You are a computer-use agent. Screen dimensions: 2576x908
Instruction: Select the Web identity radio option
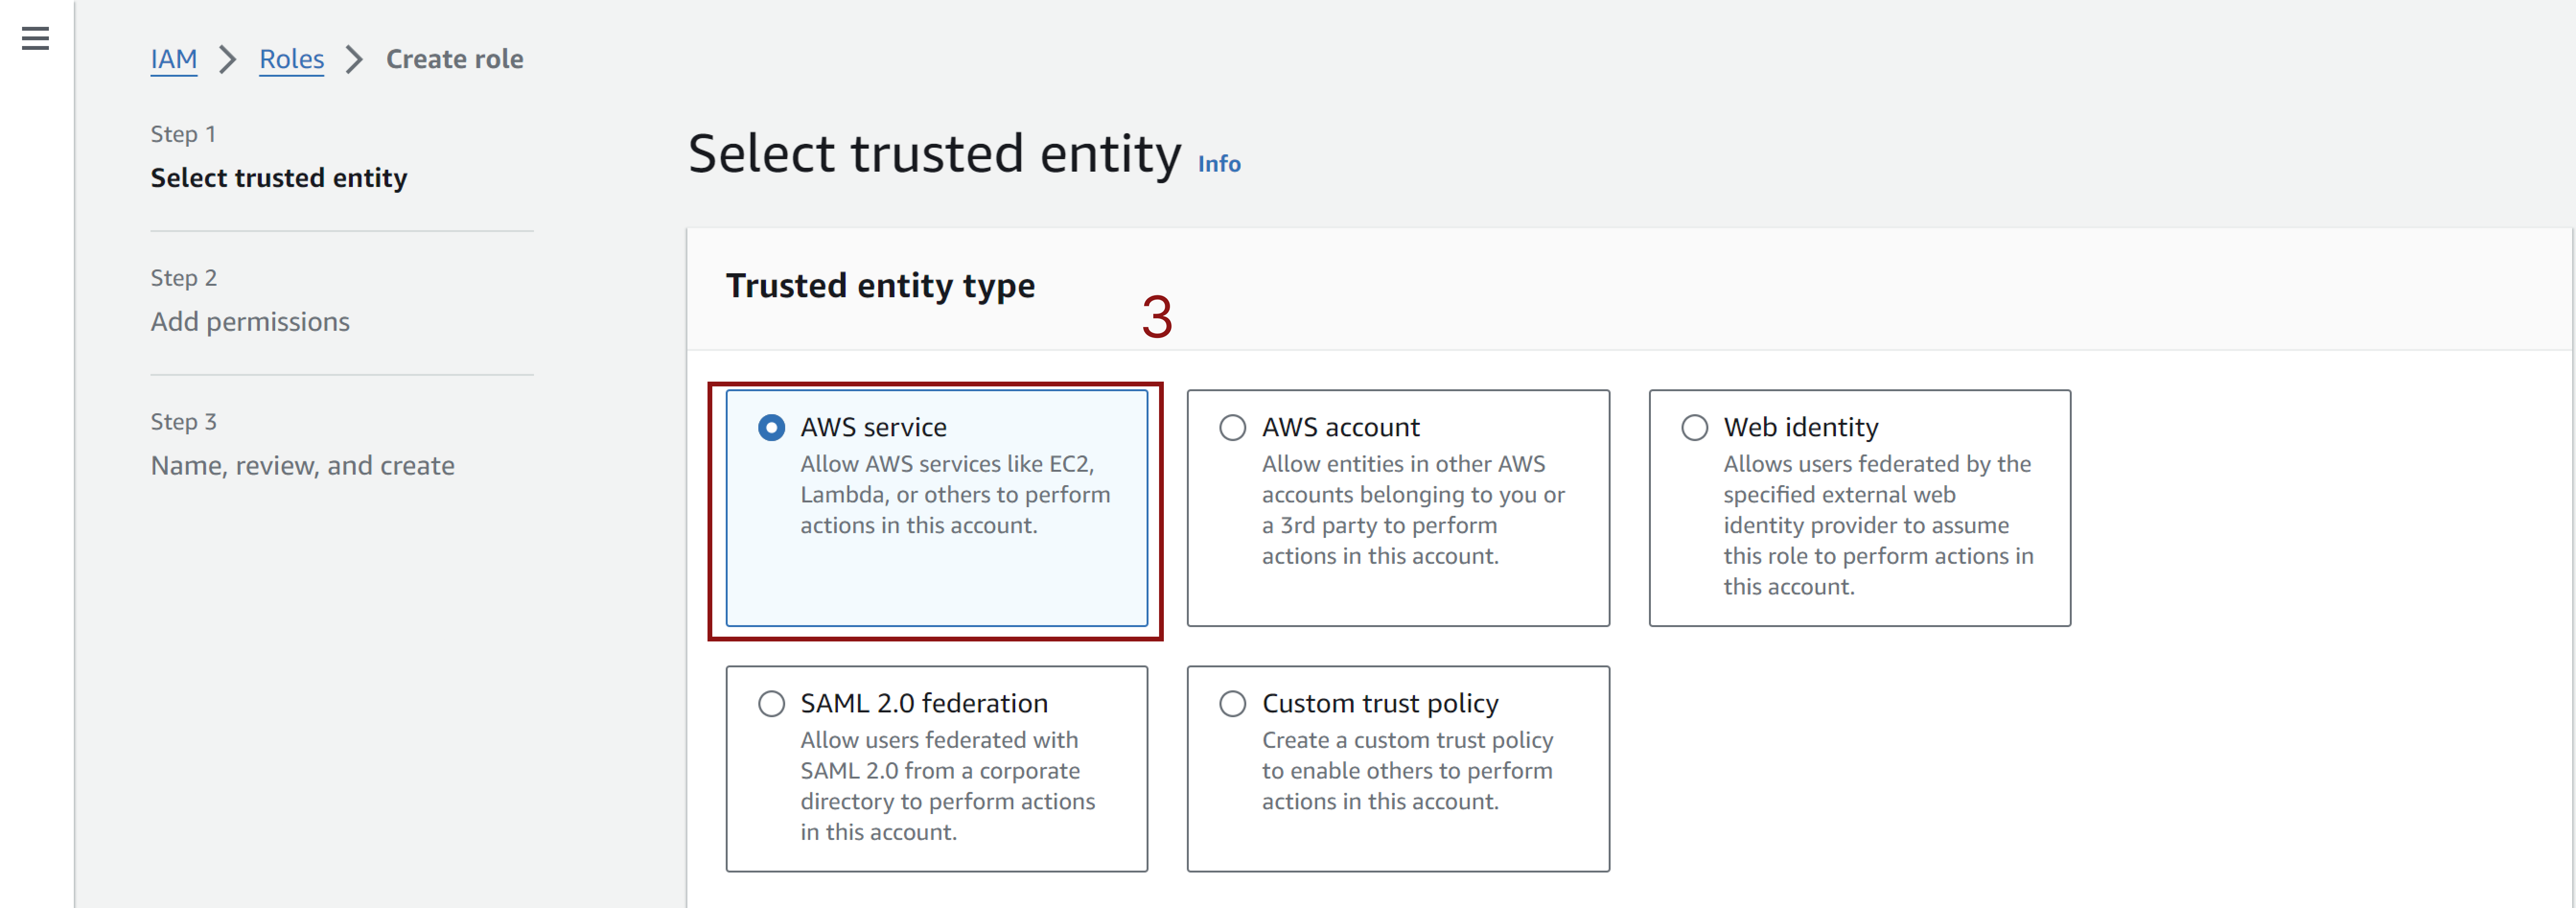click(1694, 428)
